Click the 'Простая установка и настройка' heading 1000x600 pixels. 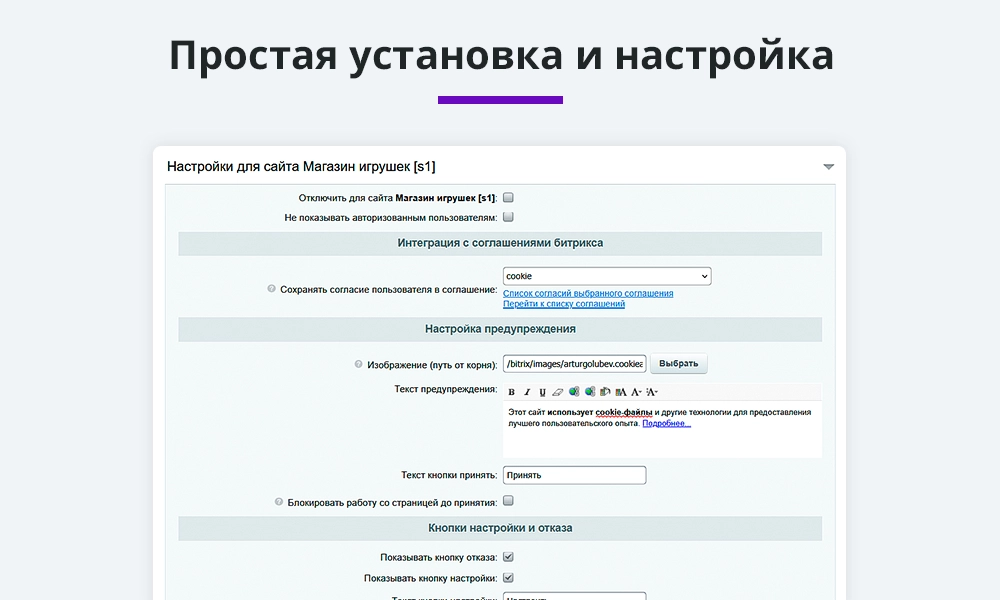(501, 55)
